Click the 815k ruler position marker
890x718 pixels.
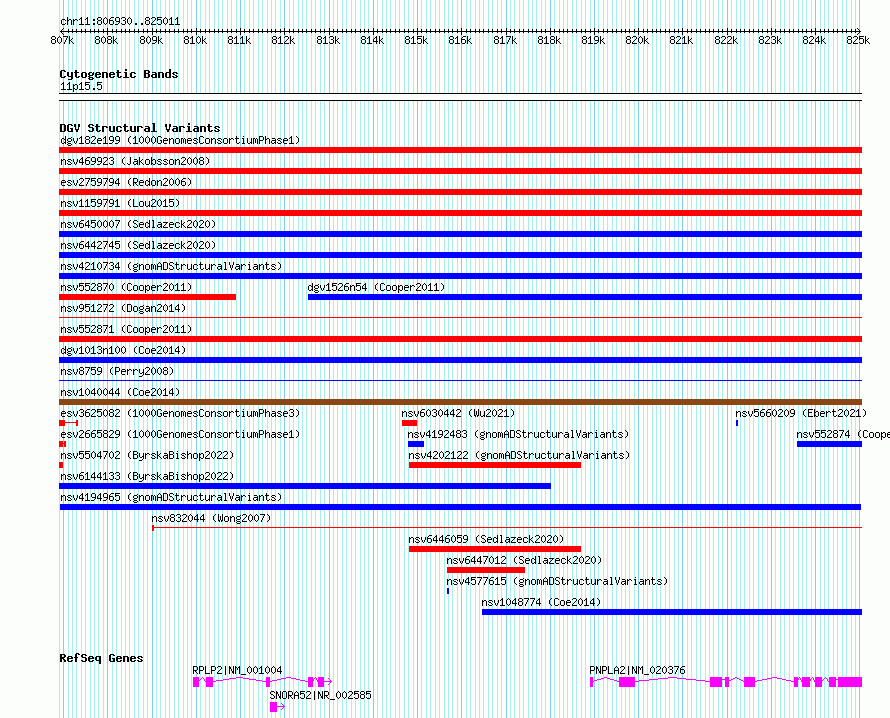point(416,40)
